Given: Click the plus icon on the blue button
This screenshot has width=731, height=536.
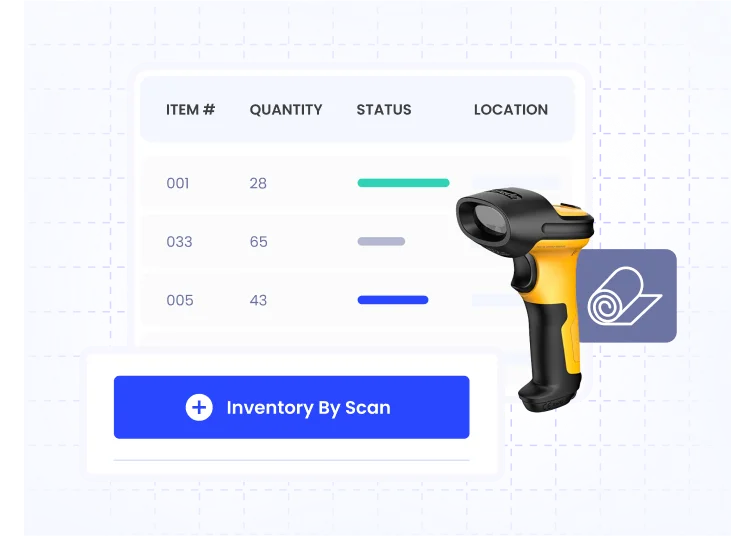Looking at the screenshot, I should coord(199,407).
